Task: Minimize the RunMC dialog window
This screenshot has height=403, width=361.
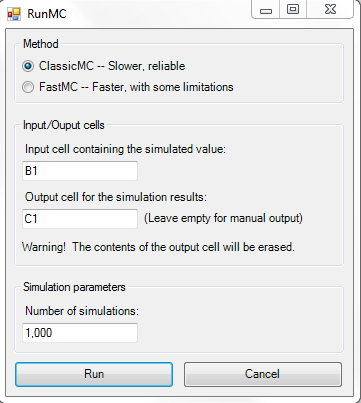Action: [266, 10]
